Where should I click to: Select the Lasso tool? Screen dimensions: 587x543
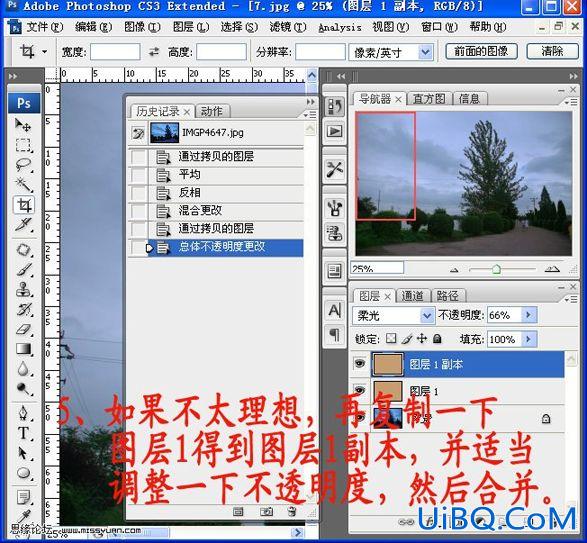coord(23,165)
